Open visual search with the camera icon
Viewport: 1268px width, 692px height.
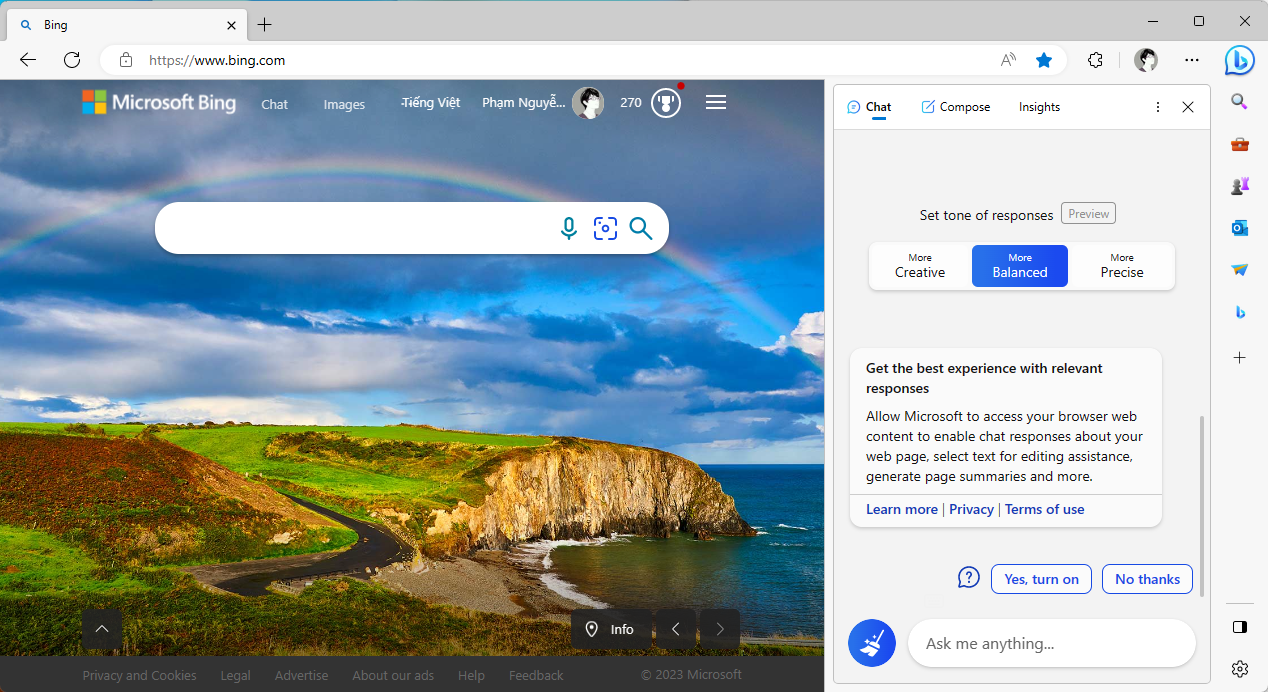coord(605,228)
